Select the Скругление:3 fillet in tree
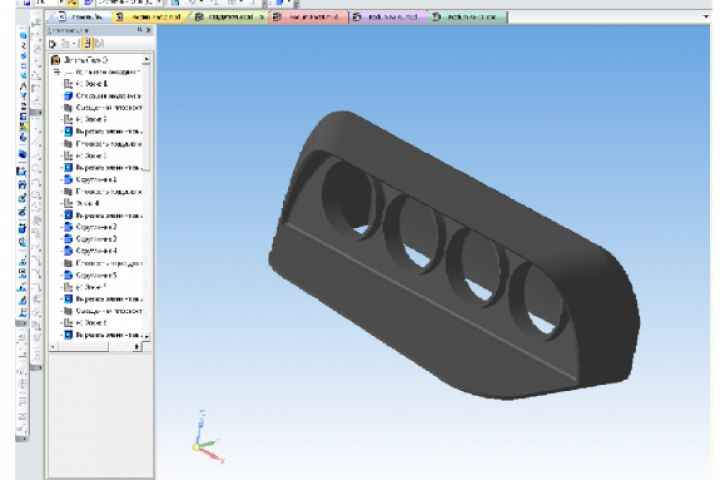 point(90,239)
